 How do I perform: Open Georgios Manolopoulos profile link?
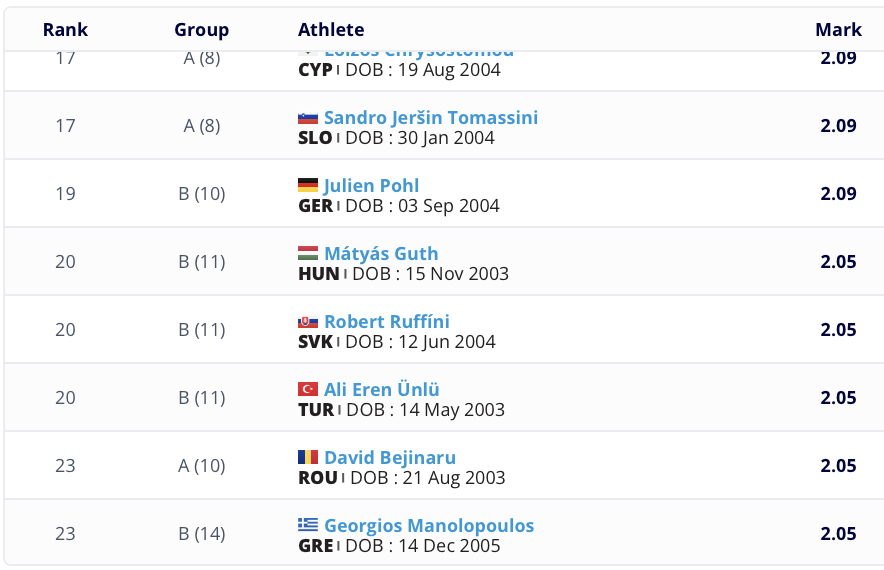(428, 526)
